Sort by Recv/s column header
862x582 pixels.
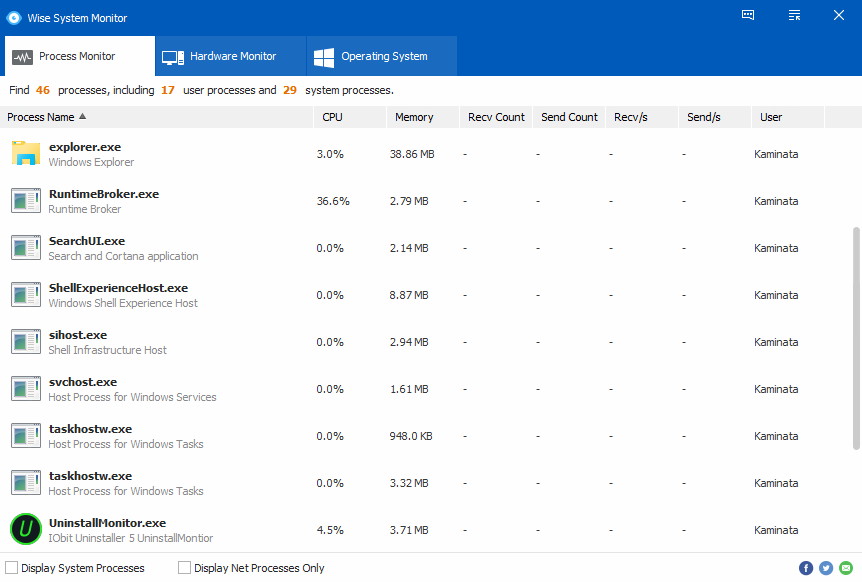coord(642,117)
